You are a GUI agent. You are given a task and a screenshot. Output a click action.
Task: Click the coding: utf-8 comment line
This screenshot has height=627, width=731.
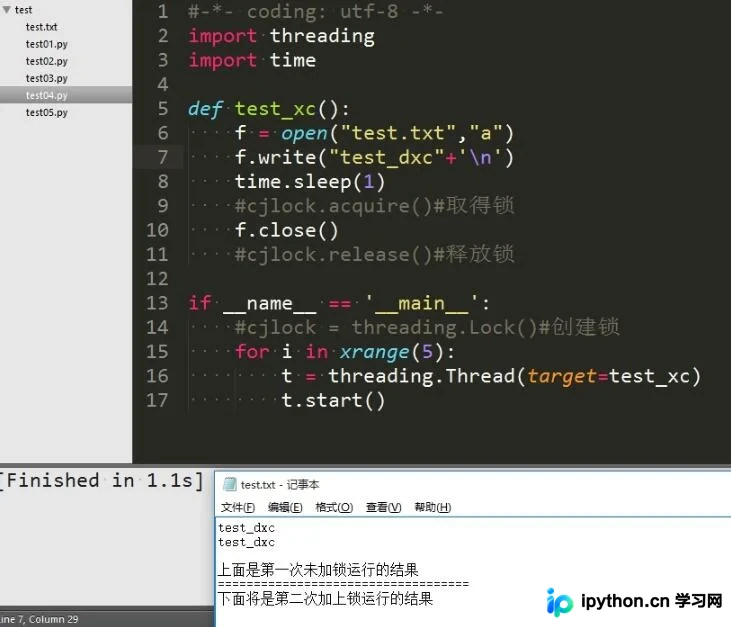(316, 12)
